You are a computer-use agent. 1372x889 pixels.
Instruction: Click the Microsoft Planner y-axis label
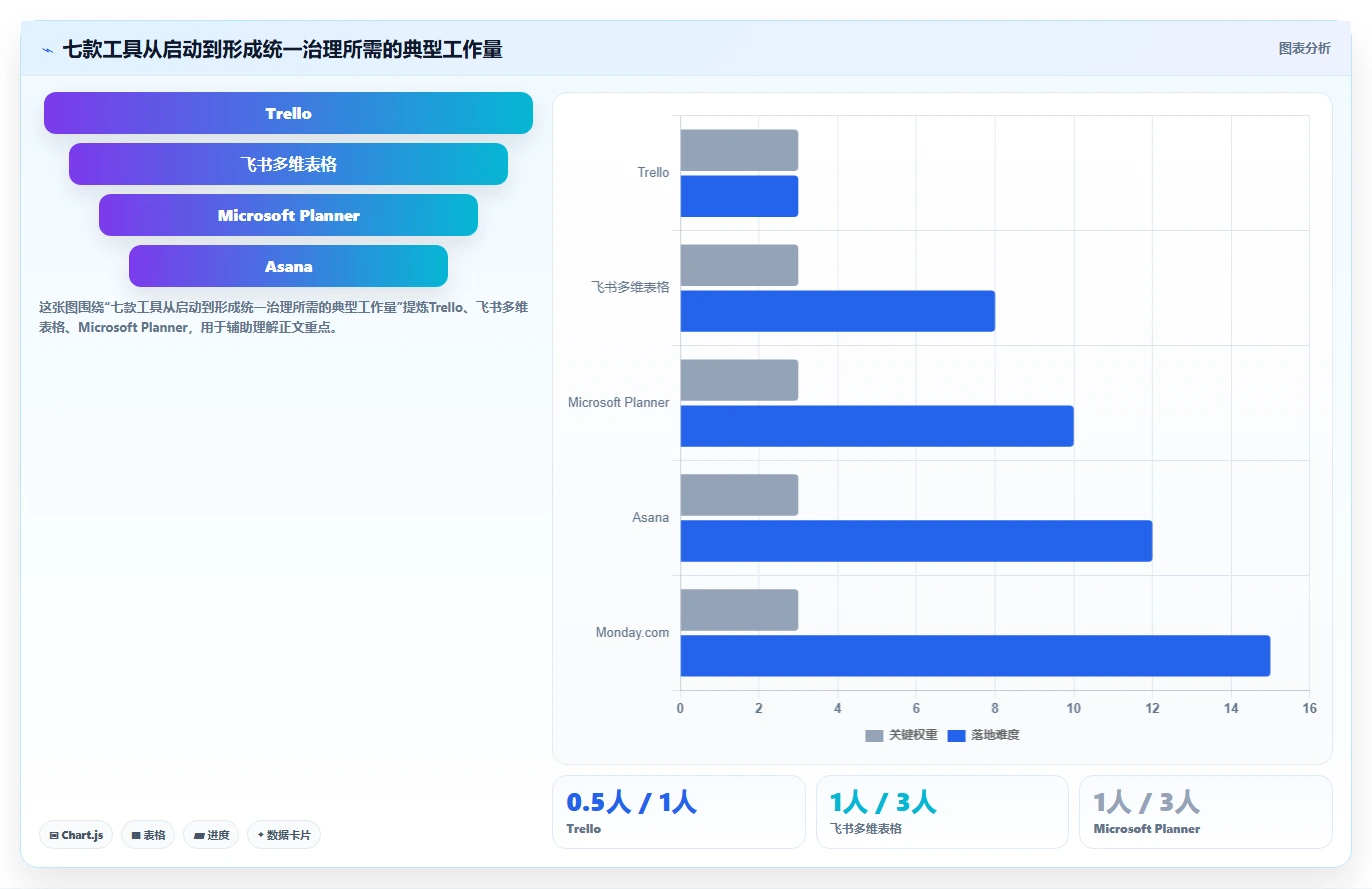click(x=618, y=403)
